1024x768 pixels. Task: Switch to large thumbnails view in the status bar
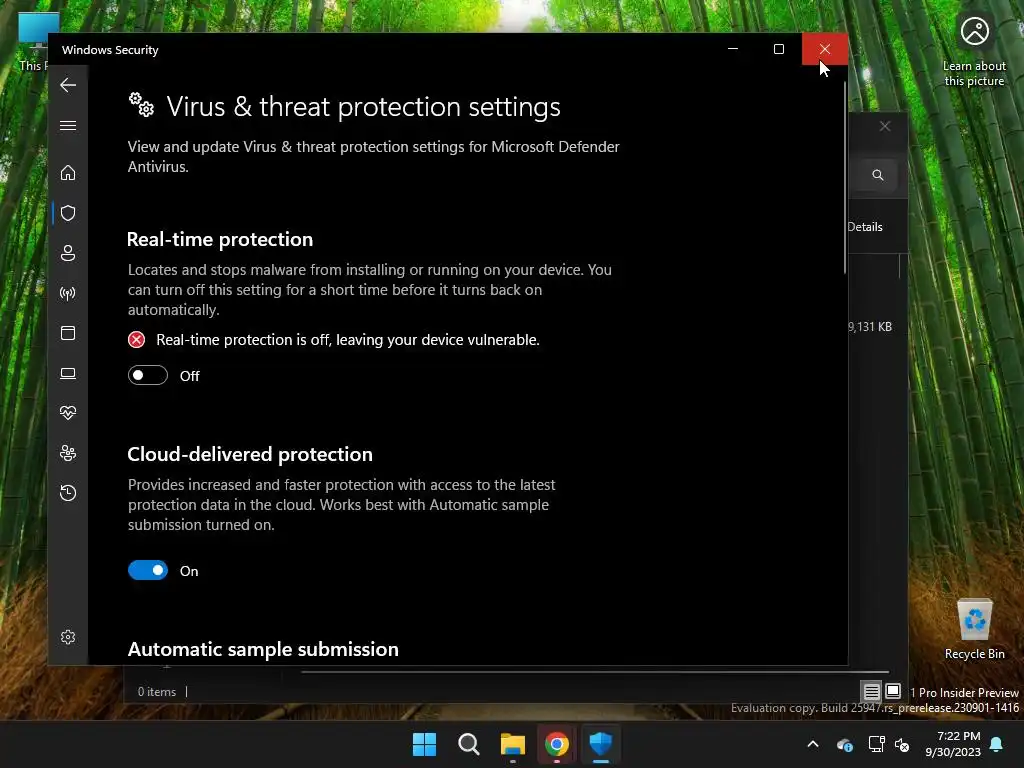click(893, 691)
